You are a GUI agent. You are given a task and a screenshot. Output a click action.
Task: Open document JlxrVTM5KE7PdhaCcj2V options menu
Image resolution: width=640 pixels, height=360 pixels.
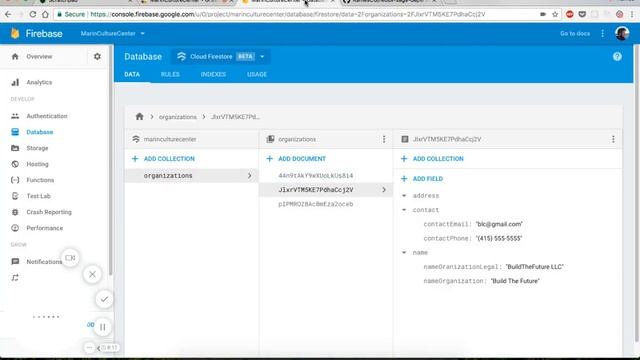(613, 139)
